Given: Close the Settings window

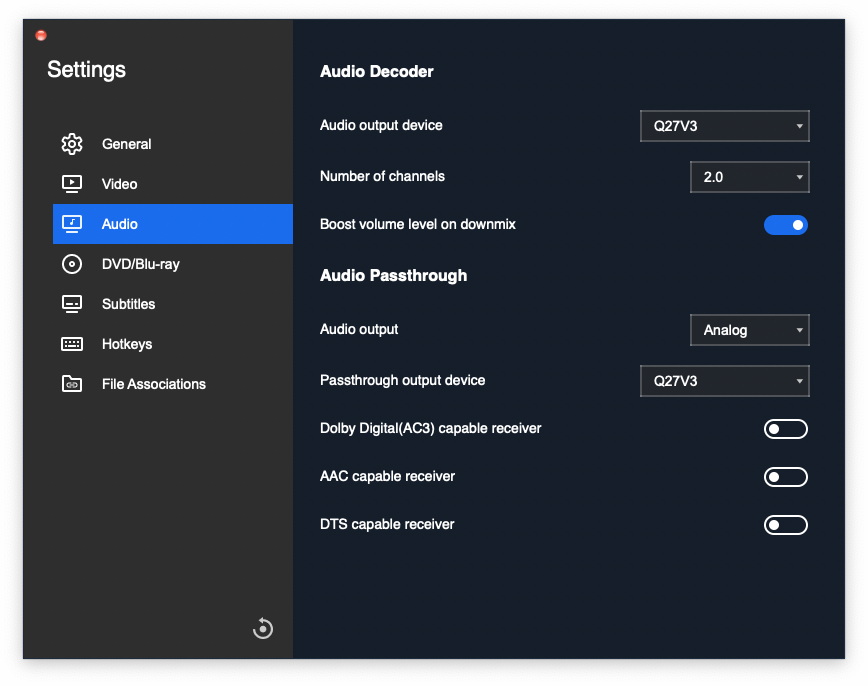Looking at the screenshot, I should pyautogui.click(x=41, y=35).
